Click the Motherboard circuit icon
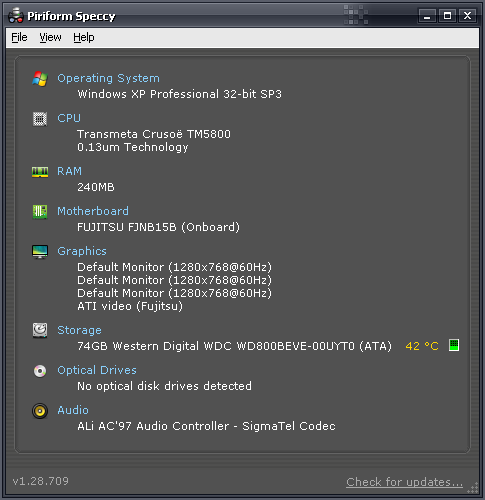 point(40,212)
